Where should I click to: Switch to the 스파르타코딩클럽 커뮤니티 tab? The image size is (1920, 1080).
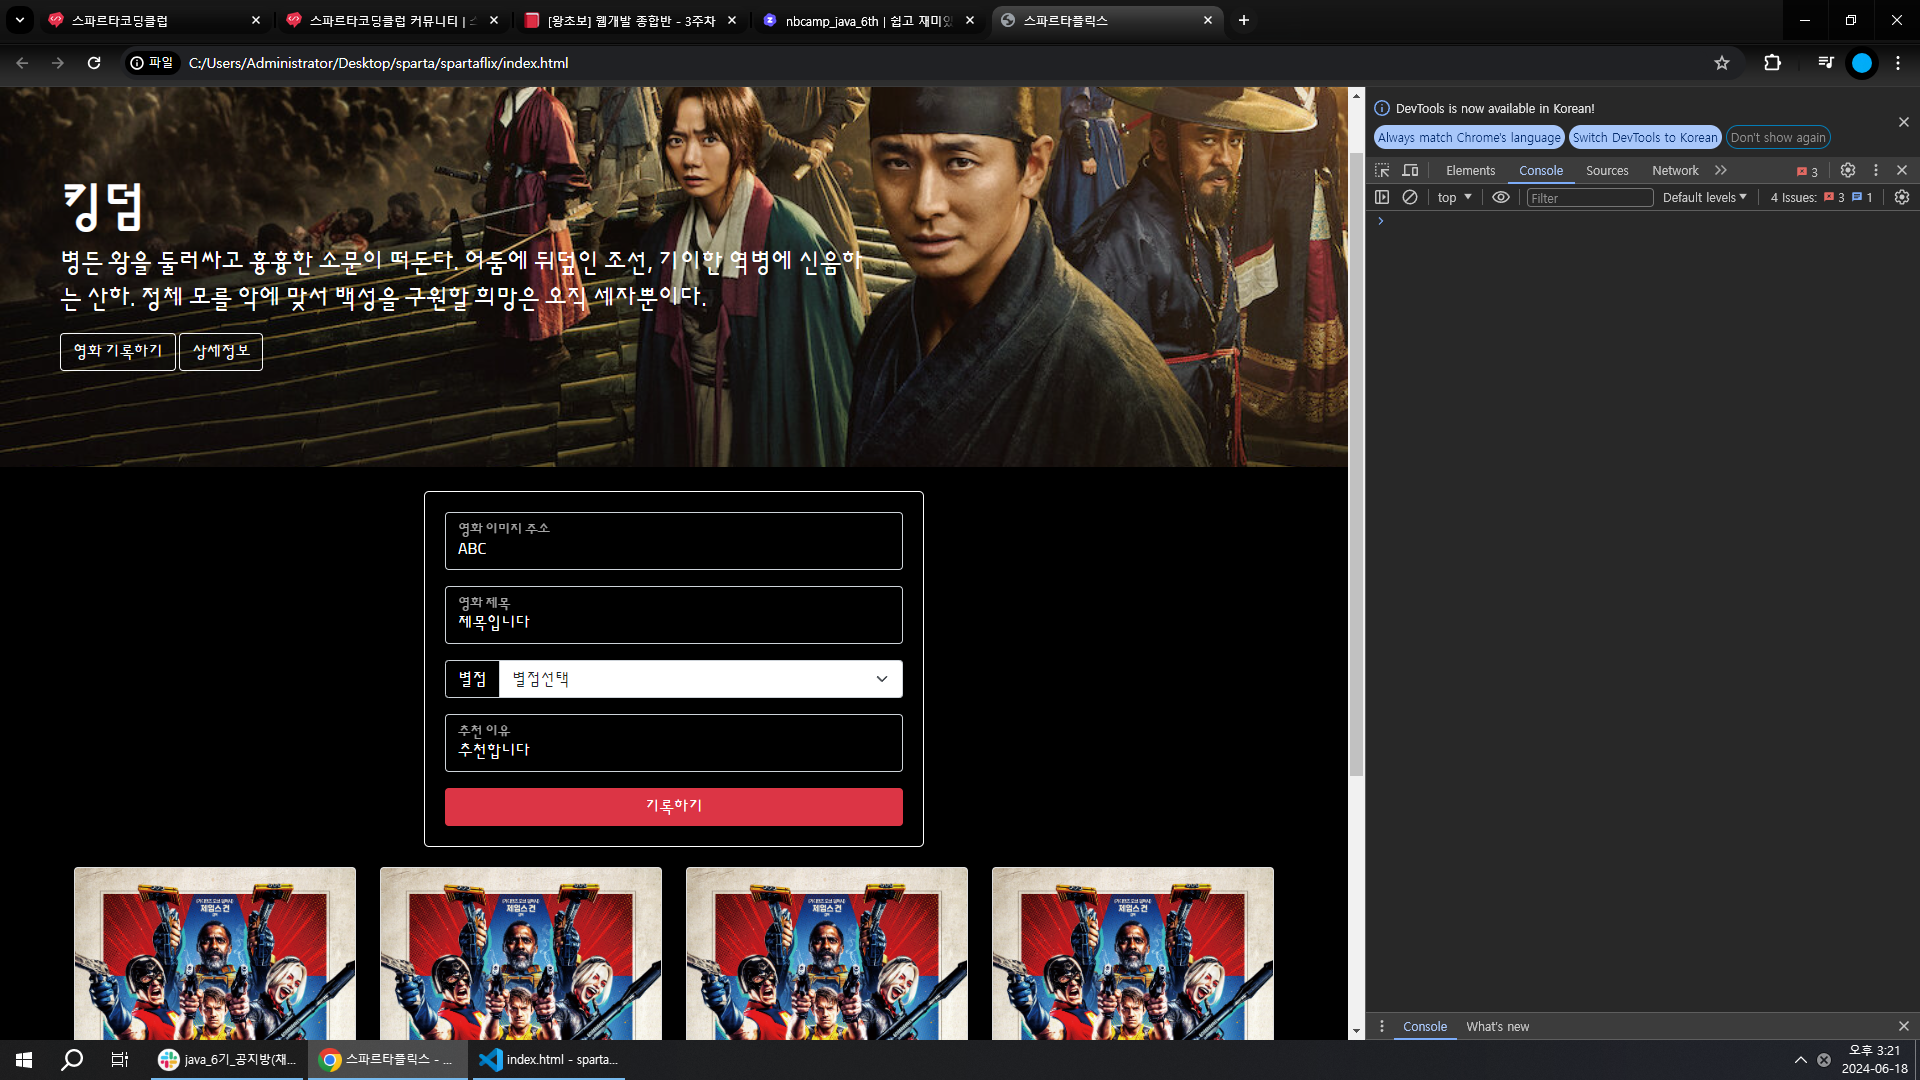click(x=392, y=20)
